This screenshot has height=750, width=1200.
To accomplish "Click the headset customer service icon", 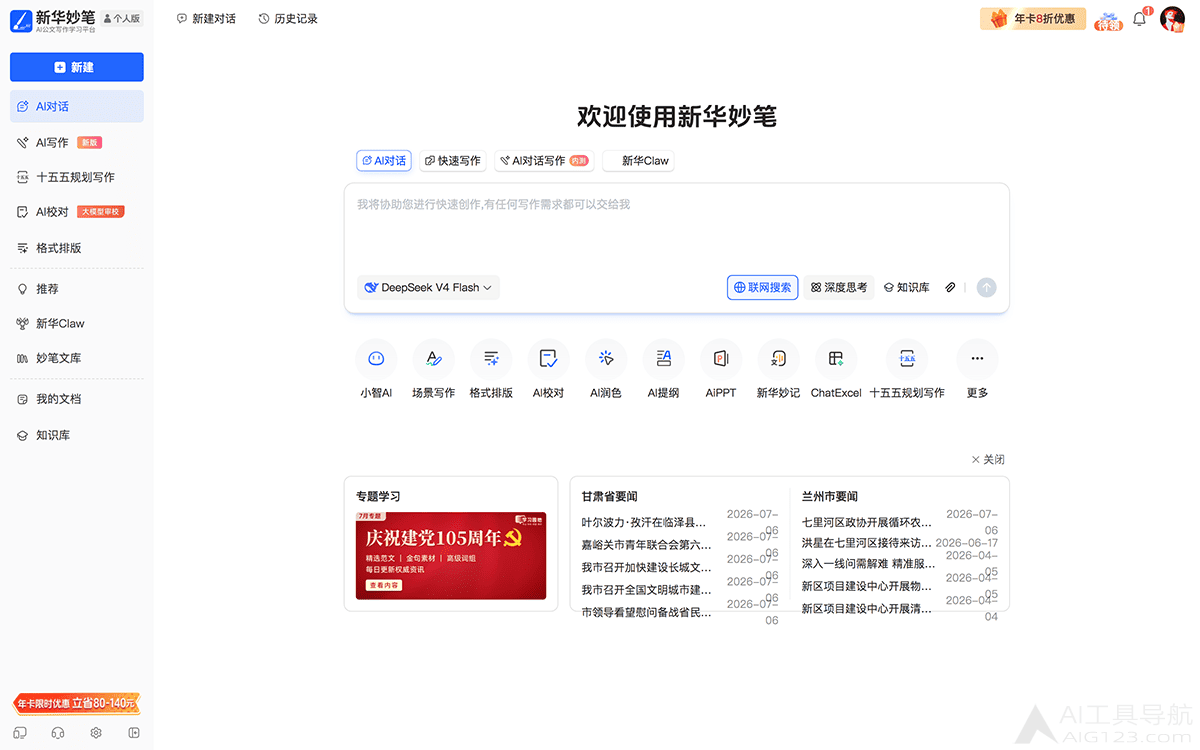I will click(58, 733).
